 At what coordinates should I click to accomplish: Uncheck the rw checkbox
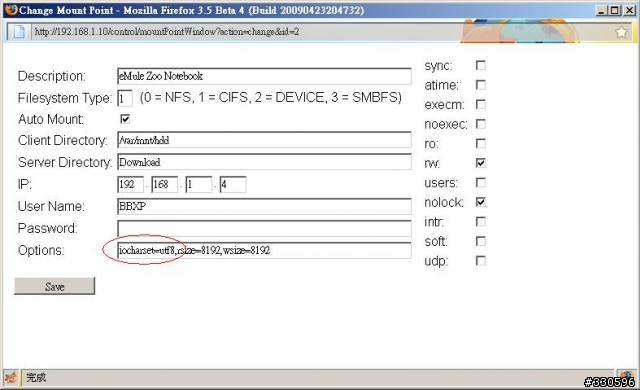(481, 163)
